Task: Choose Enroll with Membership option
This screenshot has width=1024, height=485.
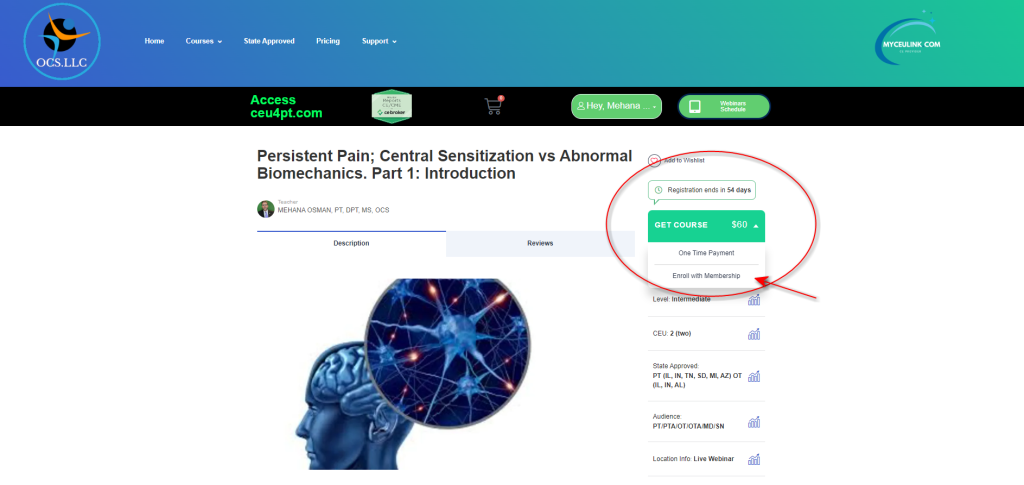Action: tap(706, 276)
